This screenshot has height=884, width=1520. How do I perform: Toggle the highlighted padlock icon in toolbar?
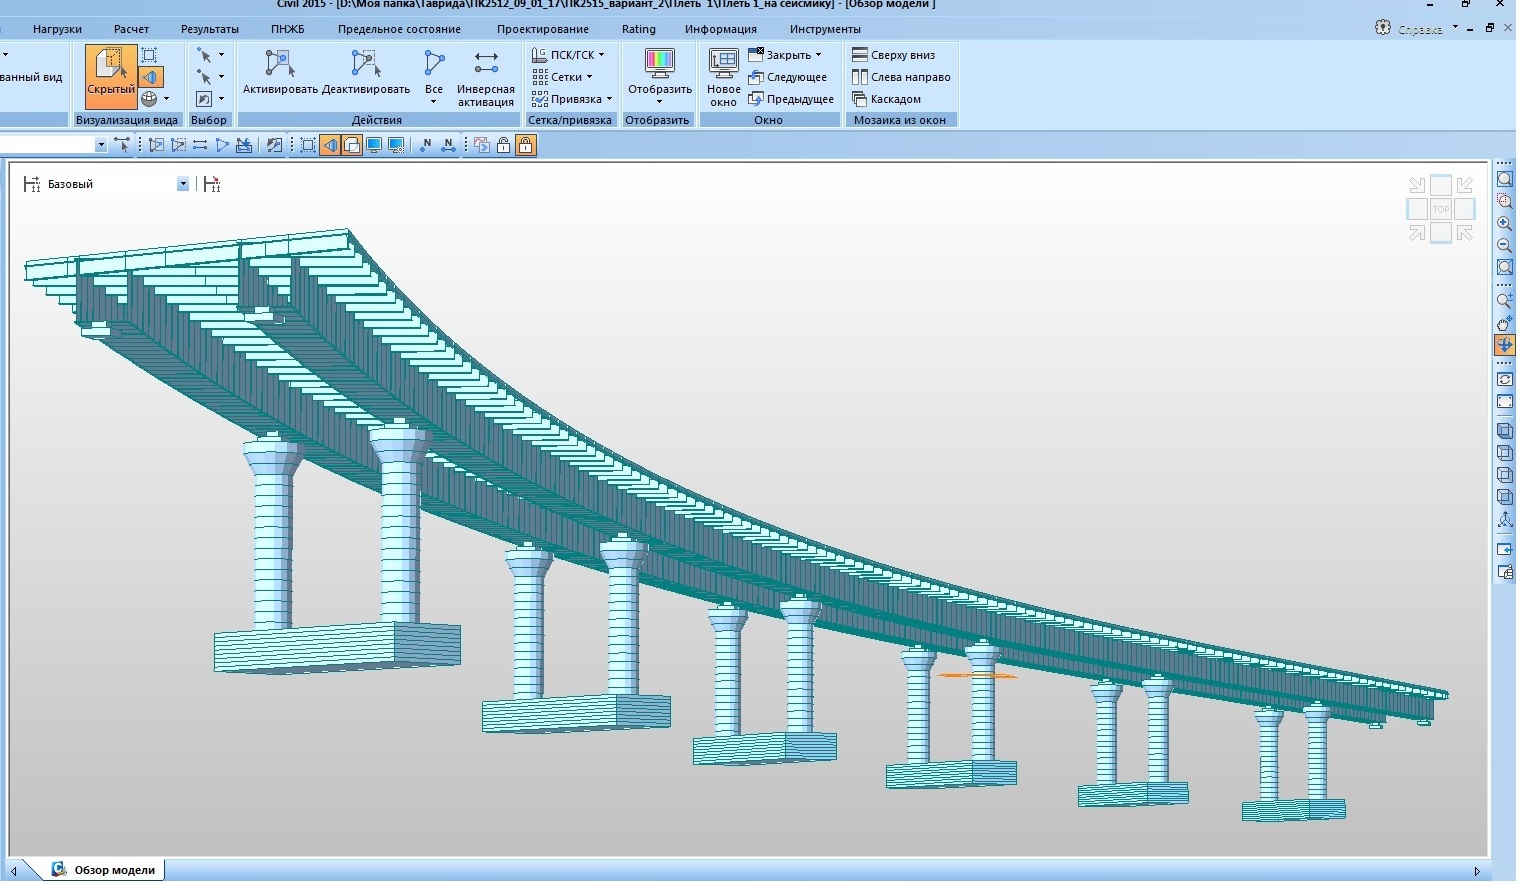[525, 146]
